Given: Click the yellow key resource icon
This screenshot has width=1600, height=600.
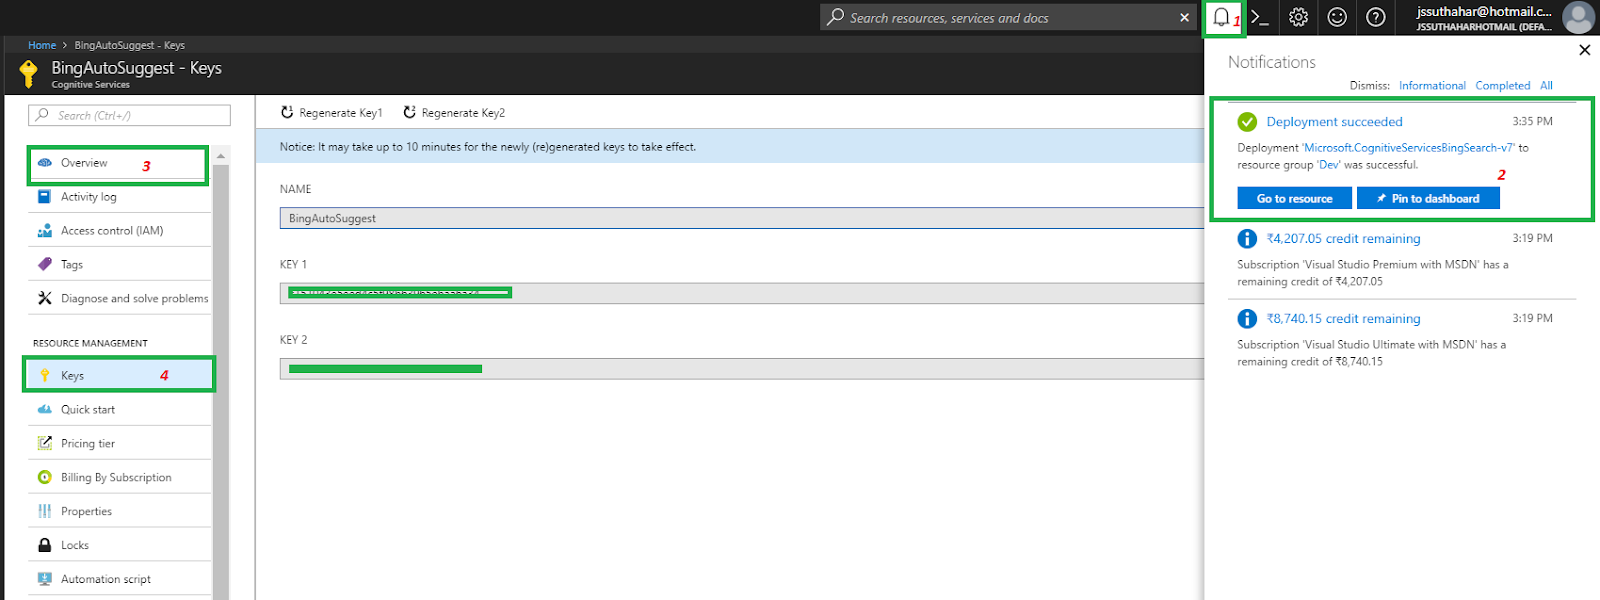Looking at the screenshot, I should pos(28,73).
